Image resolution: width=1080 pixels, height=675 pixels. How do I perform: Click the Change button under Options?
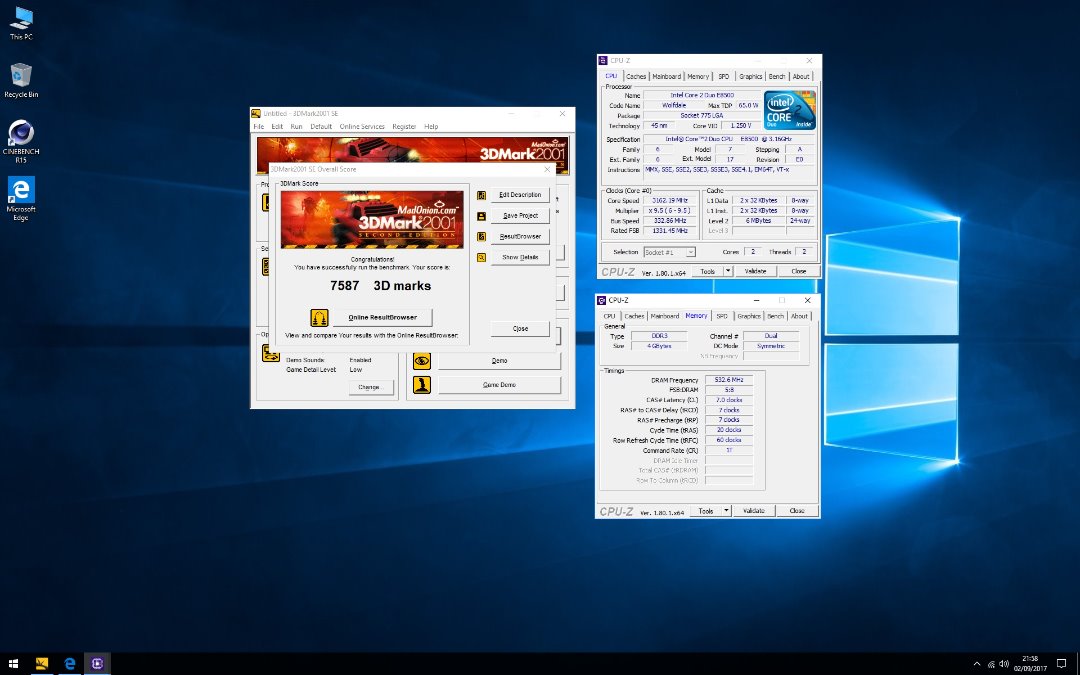[x=369, y=387]
